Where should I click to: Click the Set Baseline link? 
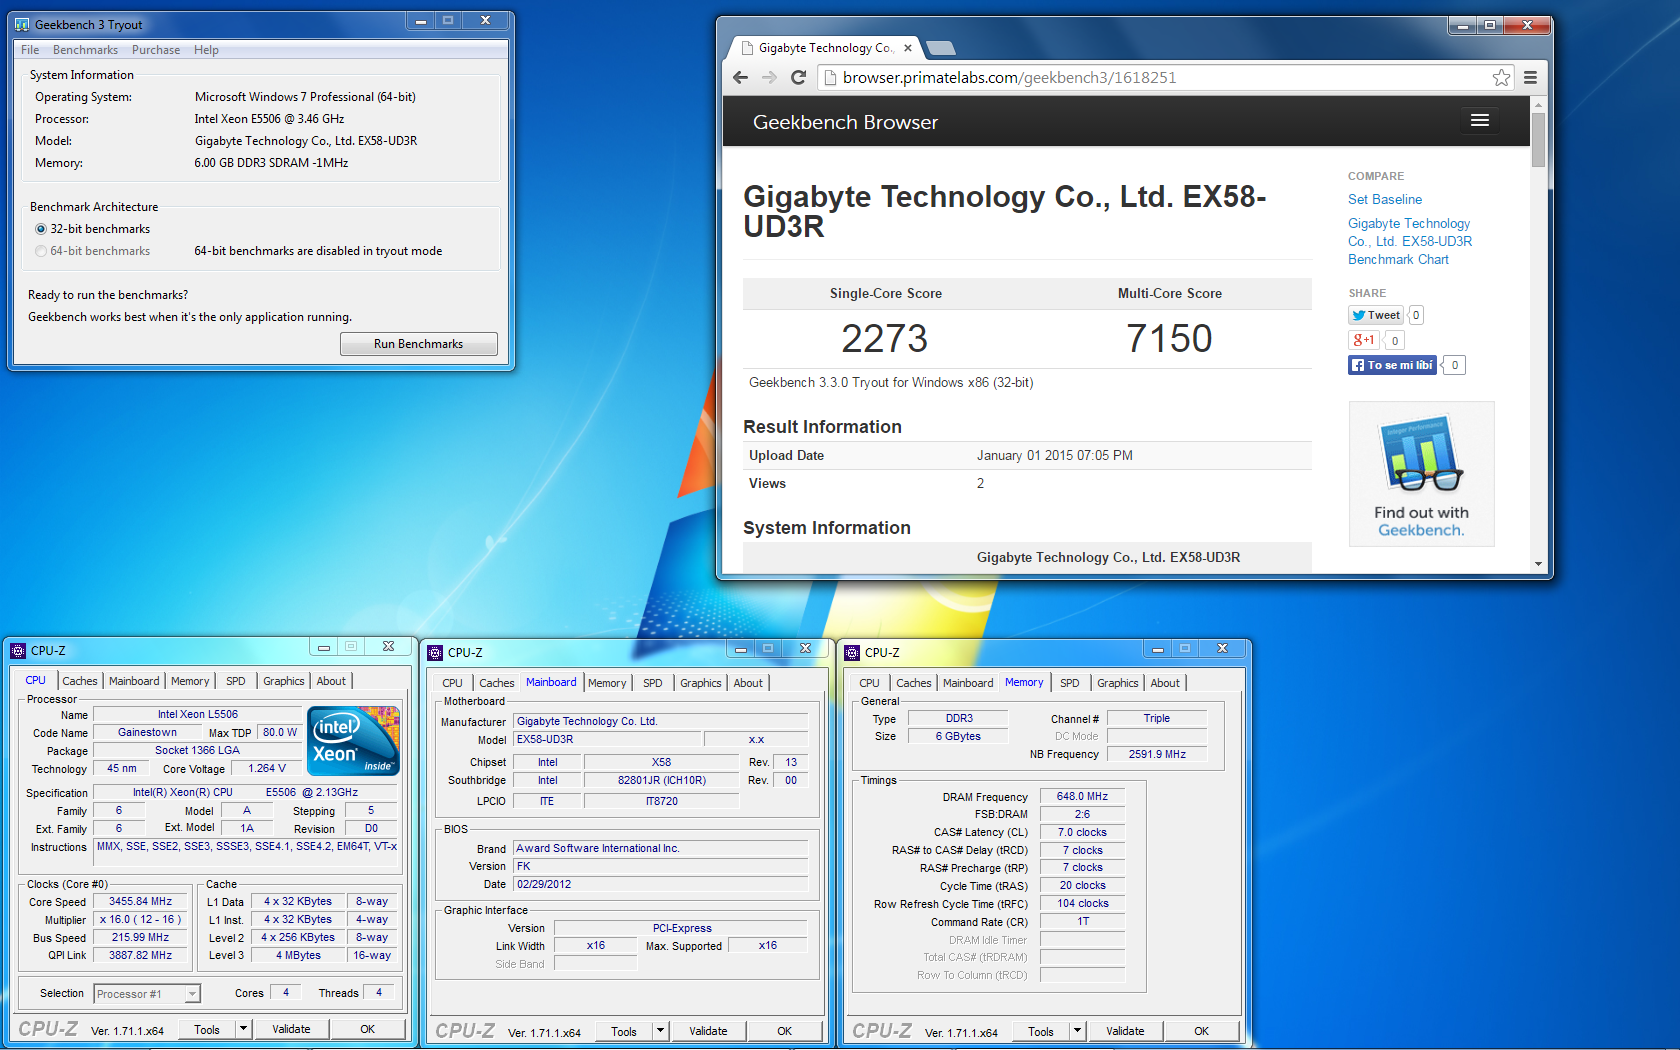tap(1385, 200)
